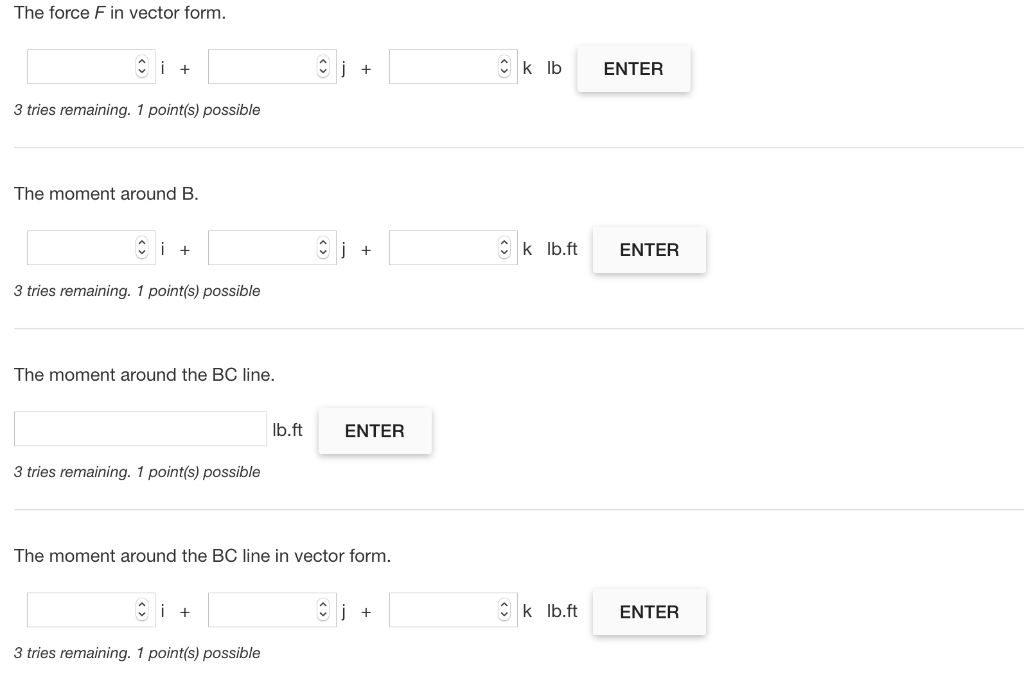This screenshot has width=1024, height=687.
Task: Click the i input field for force F
Action: click(80, 66)
